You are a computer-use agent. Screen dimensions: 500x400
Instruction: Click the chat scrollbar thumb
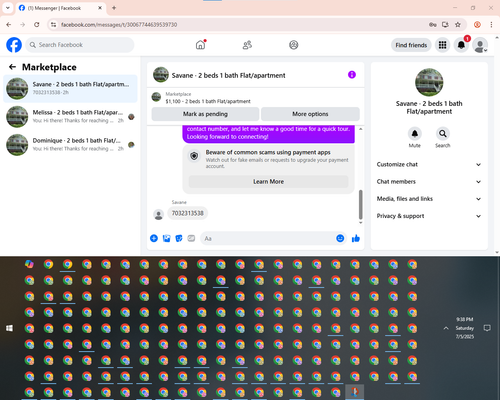[360, 204]
